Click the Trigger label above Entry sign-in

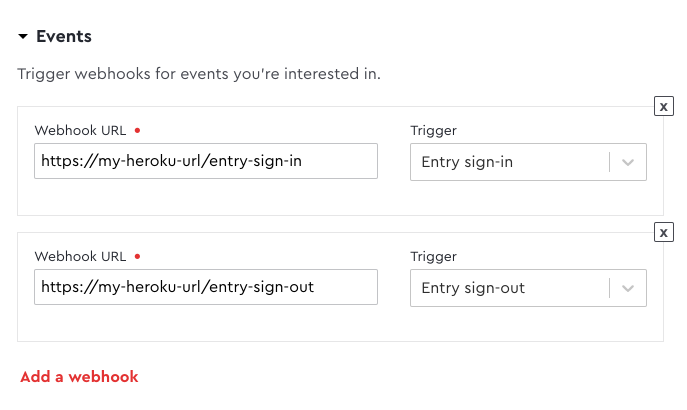tap(433, 131)
